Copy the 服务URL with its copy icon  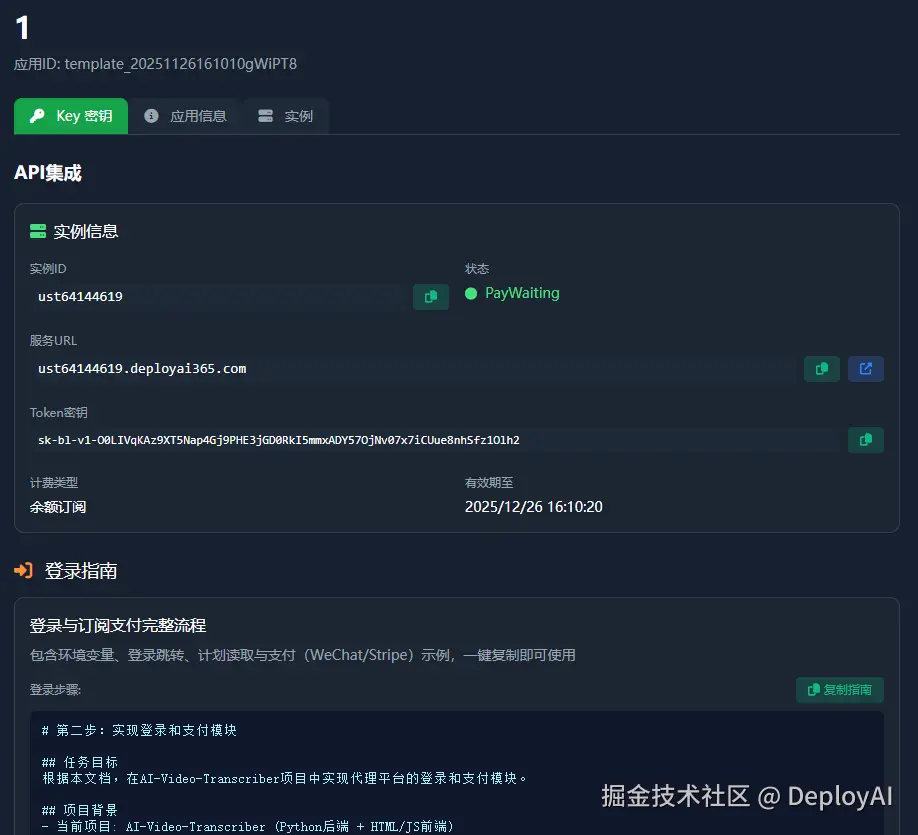coord(821,368)
